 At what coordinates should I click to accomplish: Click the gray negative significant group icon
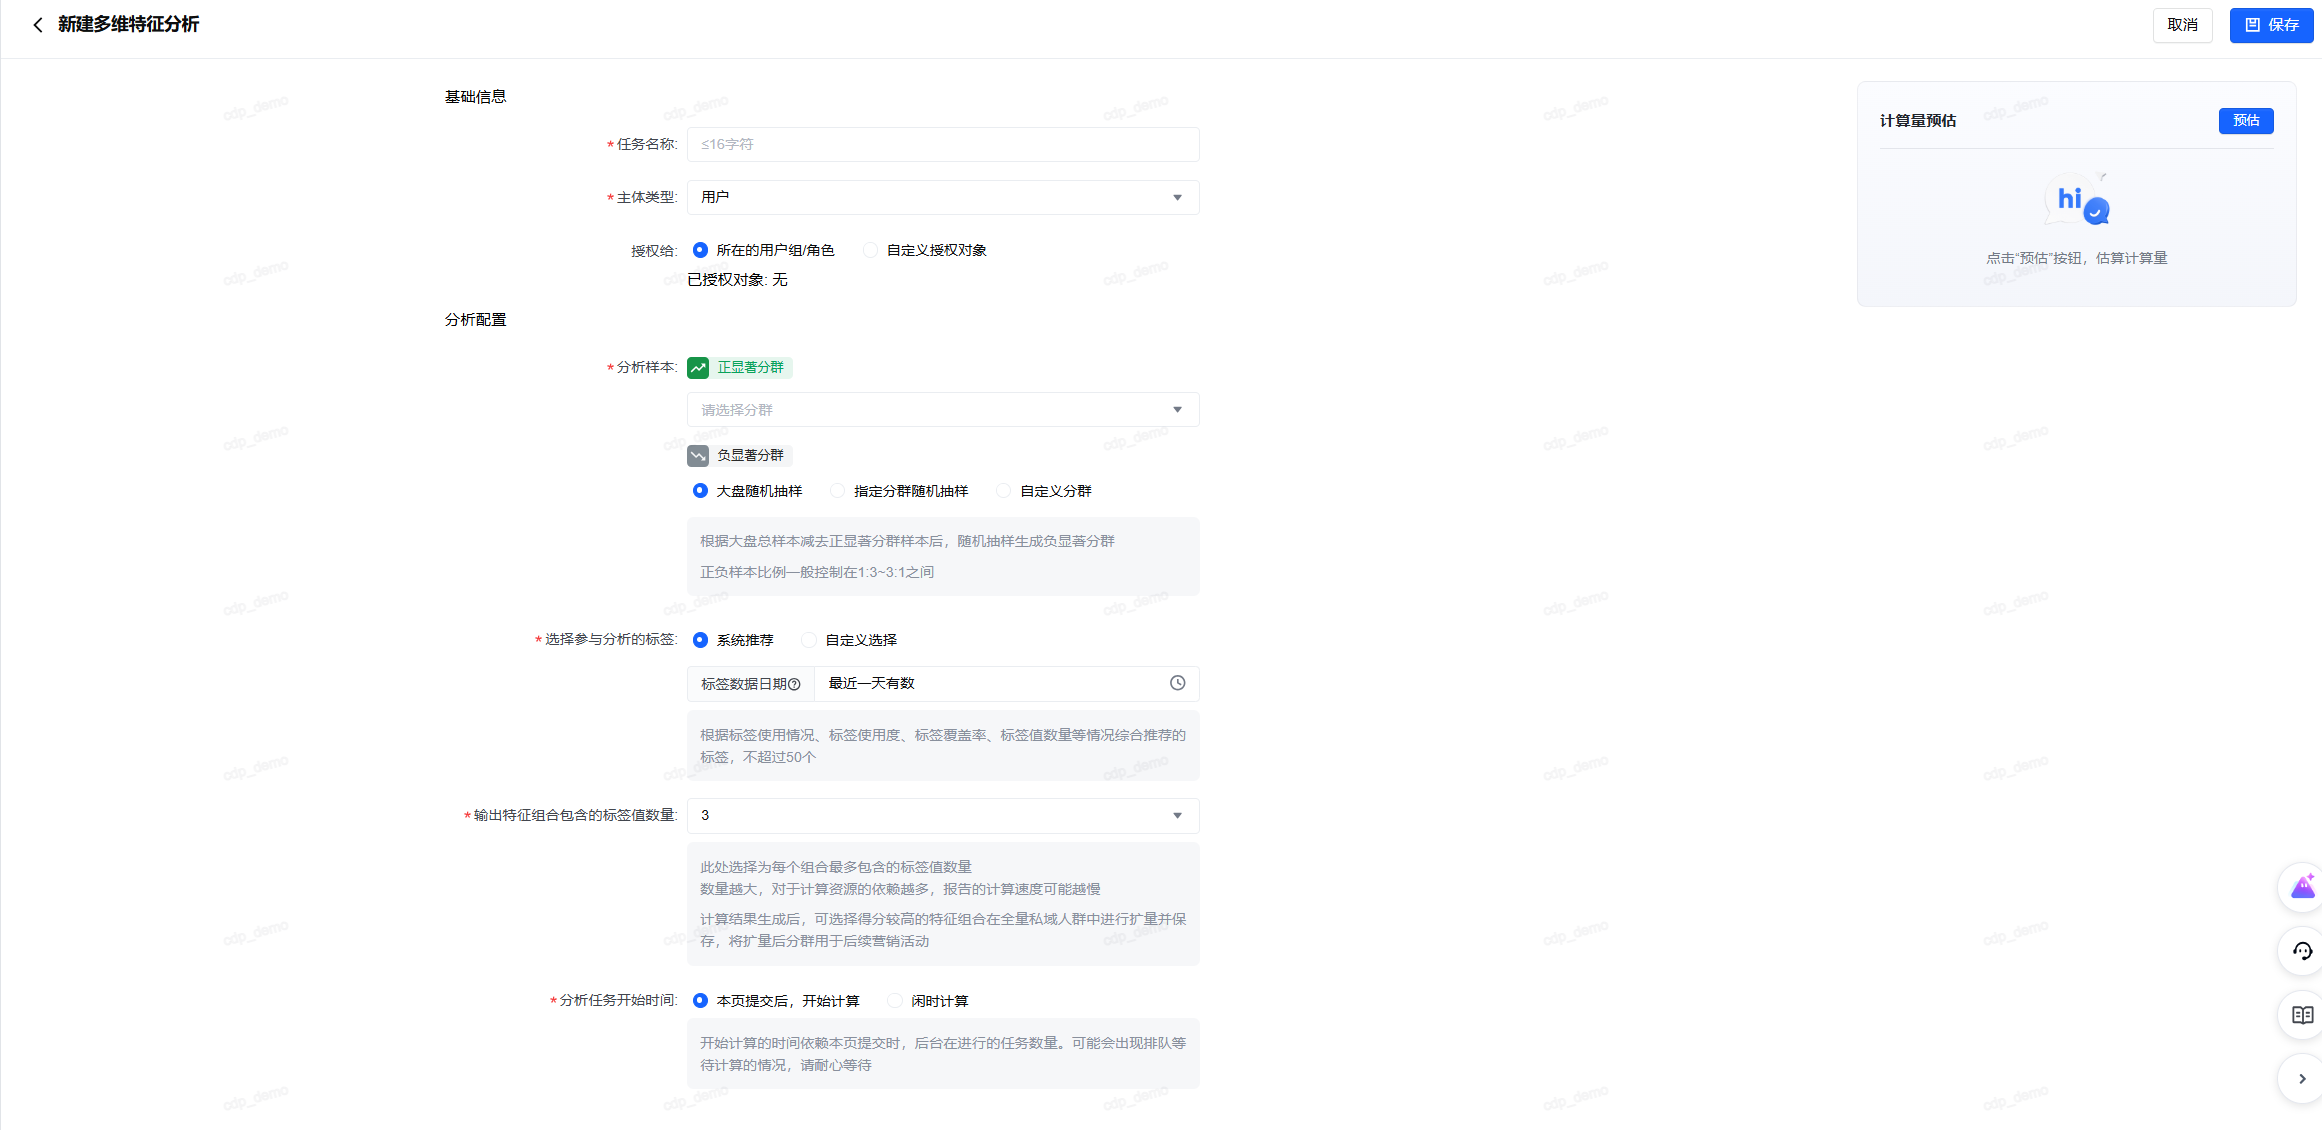tap(698, 456)
